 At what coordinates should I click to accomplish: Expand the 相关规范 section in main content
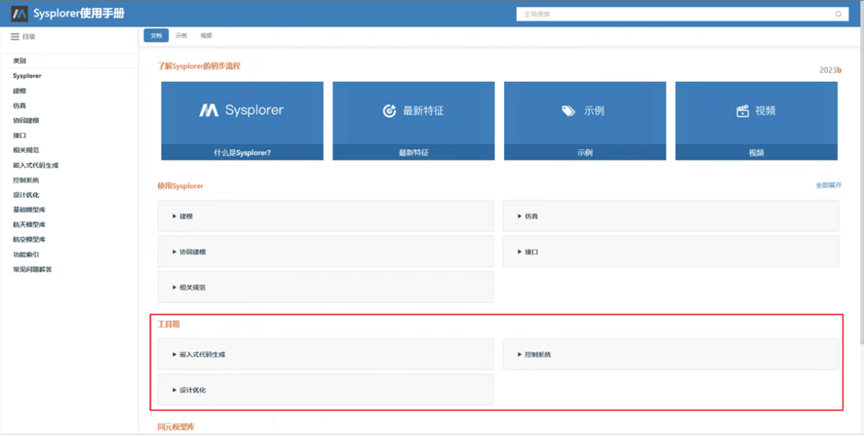tap(325, 287)
